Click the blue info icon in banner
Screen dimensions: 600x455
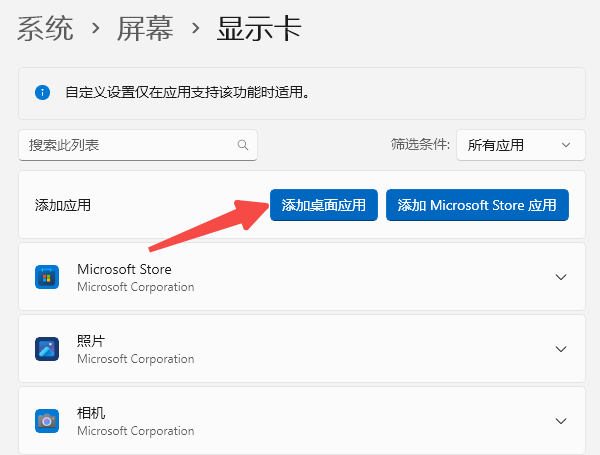point(43,93)
